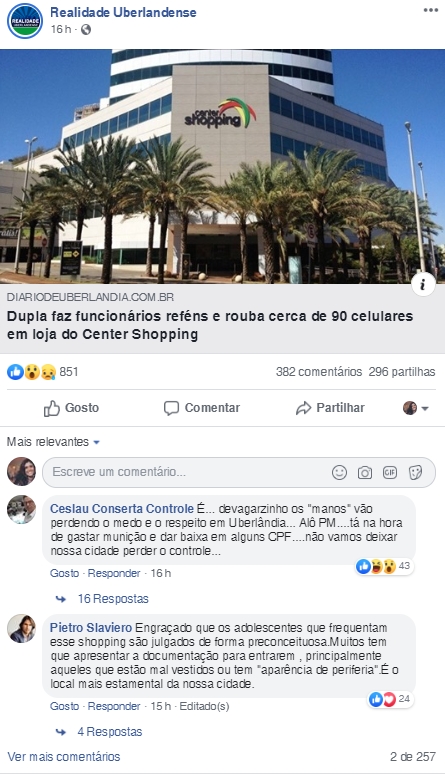Click the Comentar button
445x774 pixels.
pyautogui.click(x=202, y=408)
